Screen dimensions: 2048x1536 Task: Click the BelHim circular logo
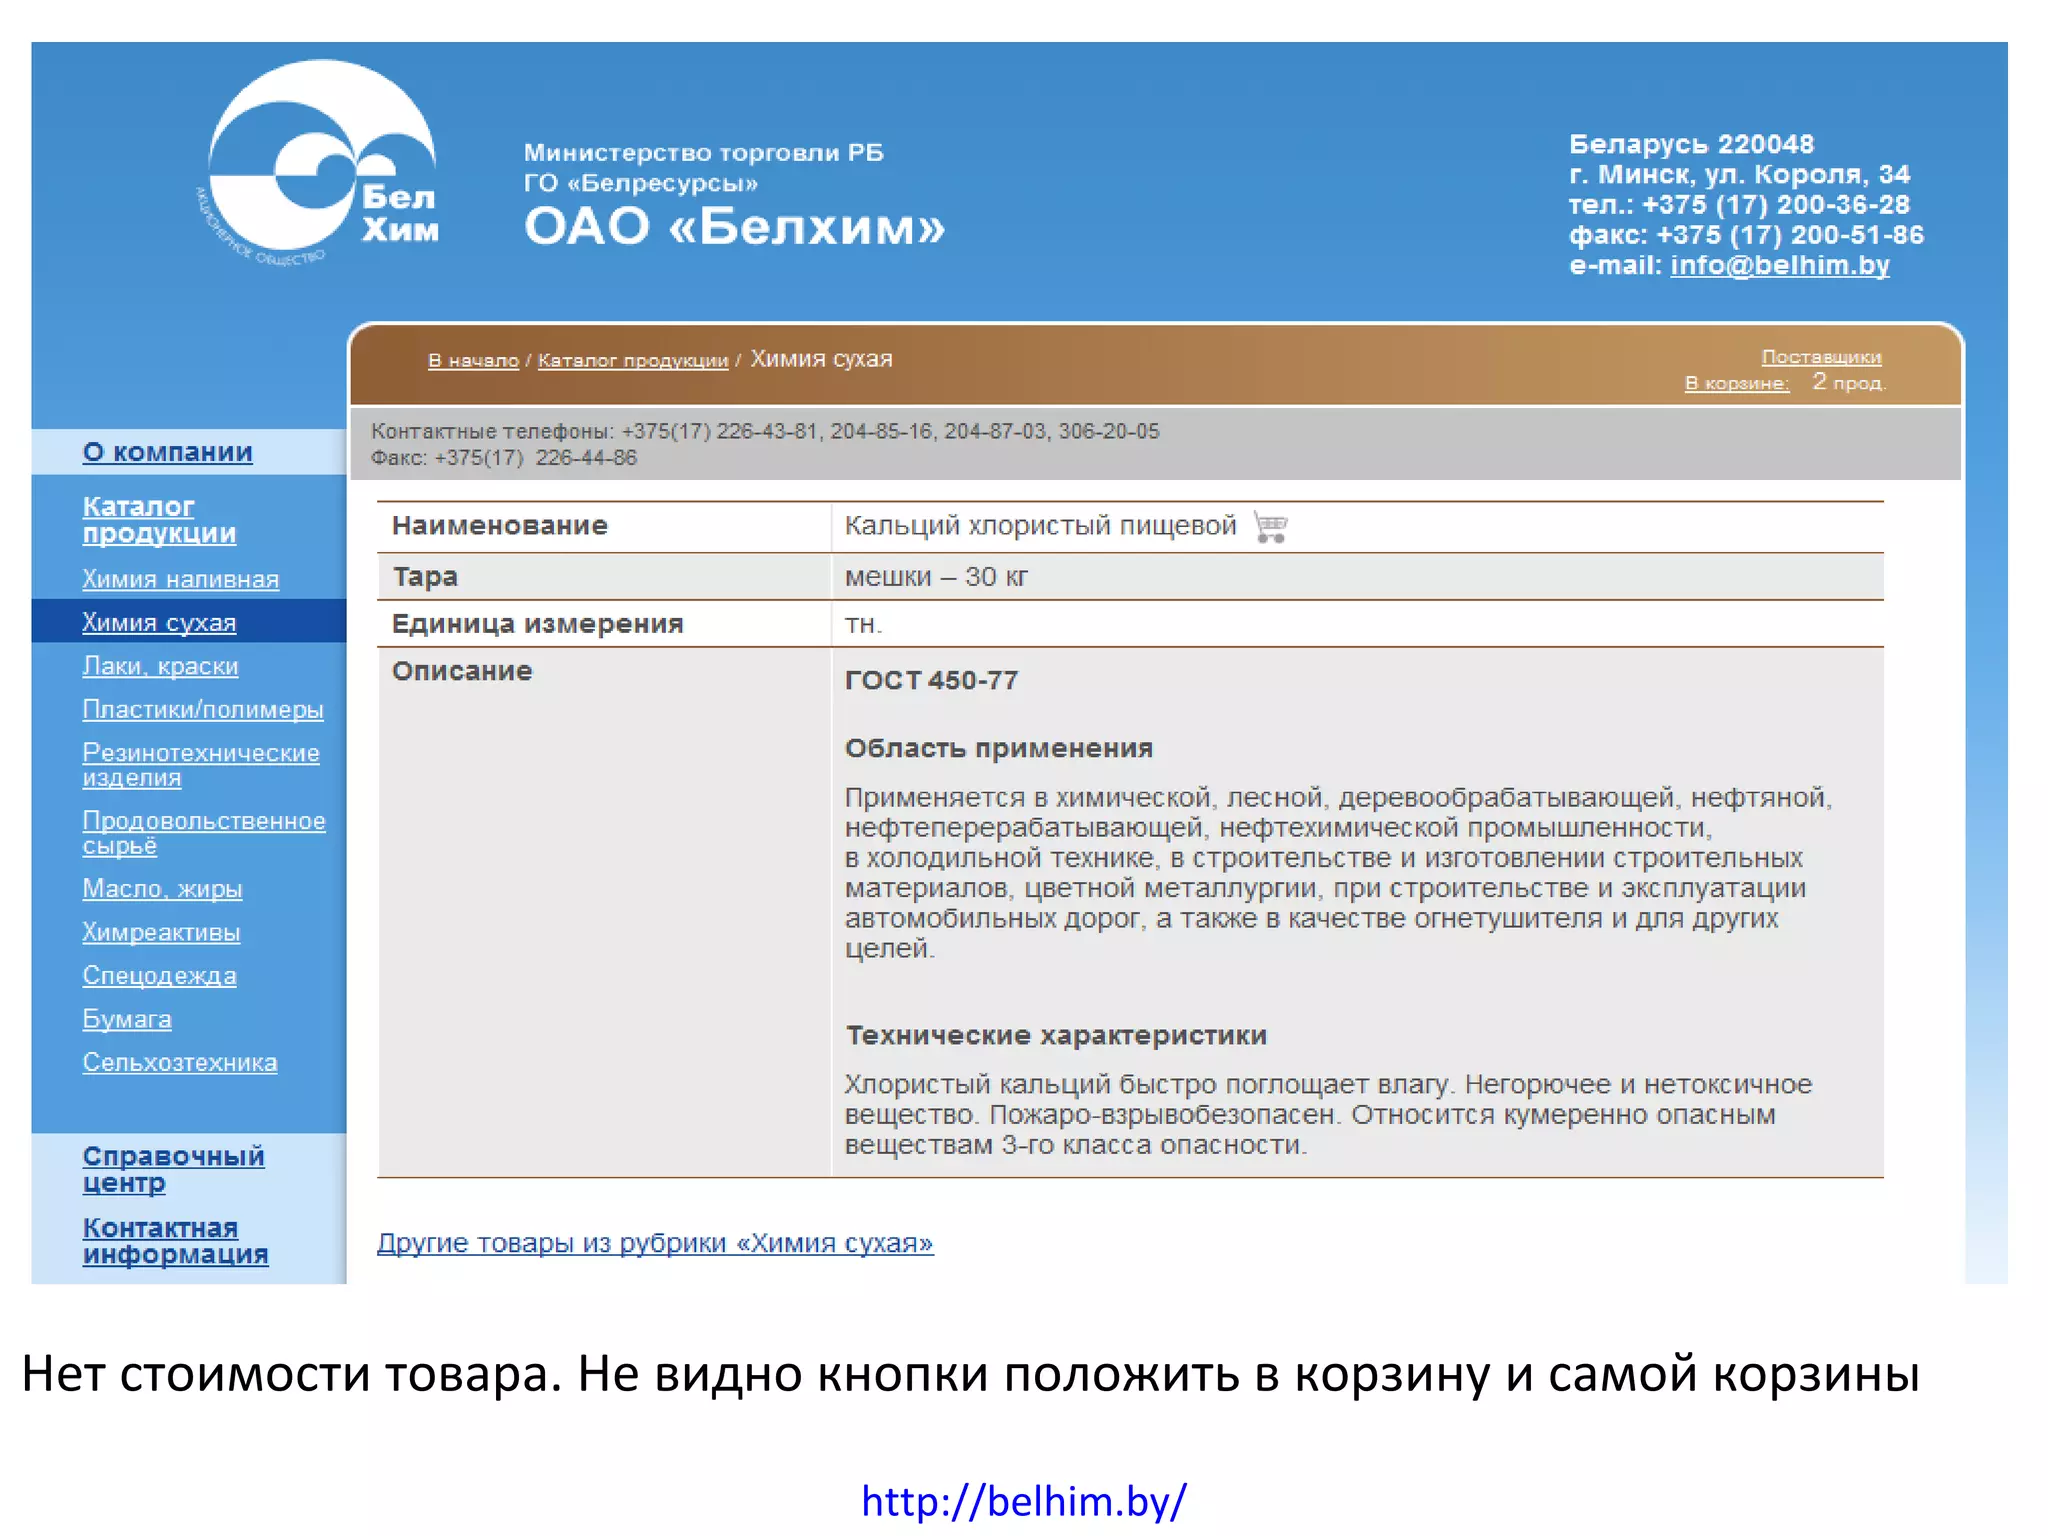coord(320,160)
